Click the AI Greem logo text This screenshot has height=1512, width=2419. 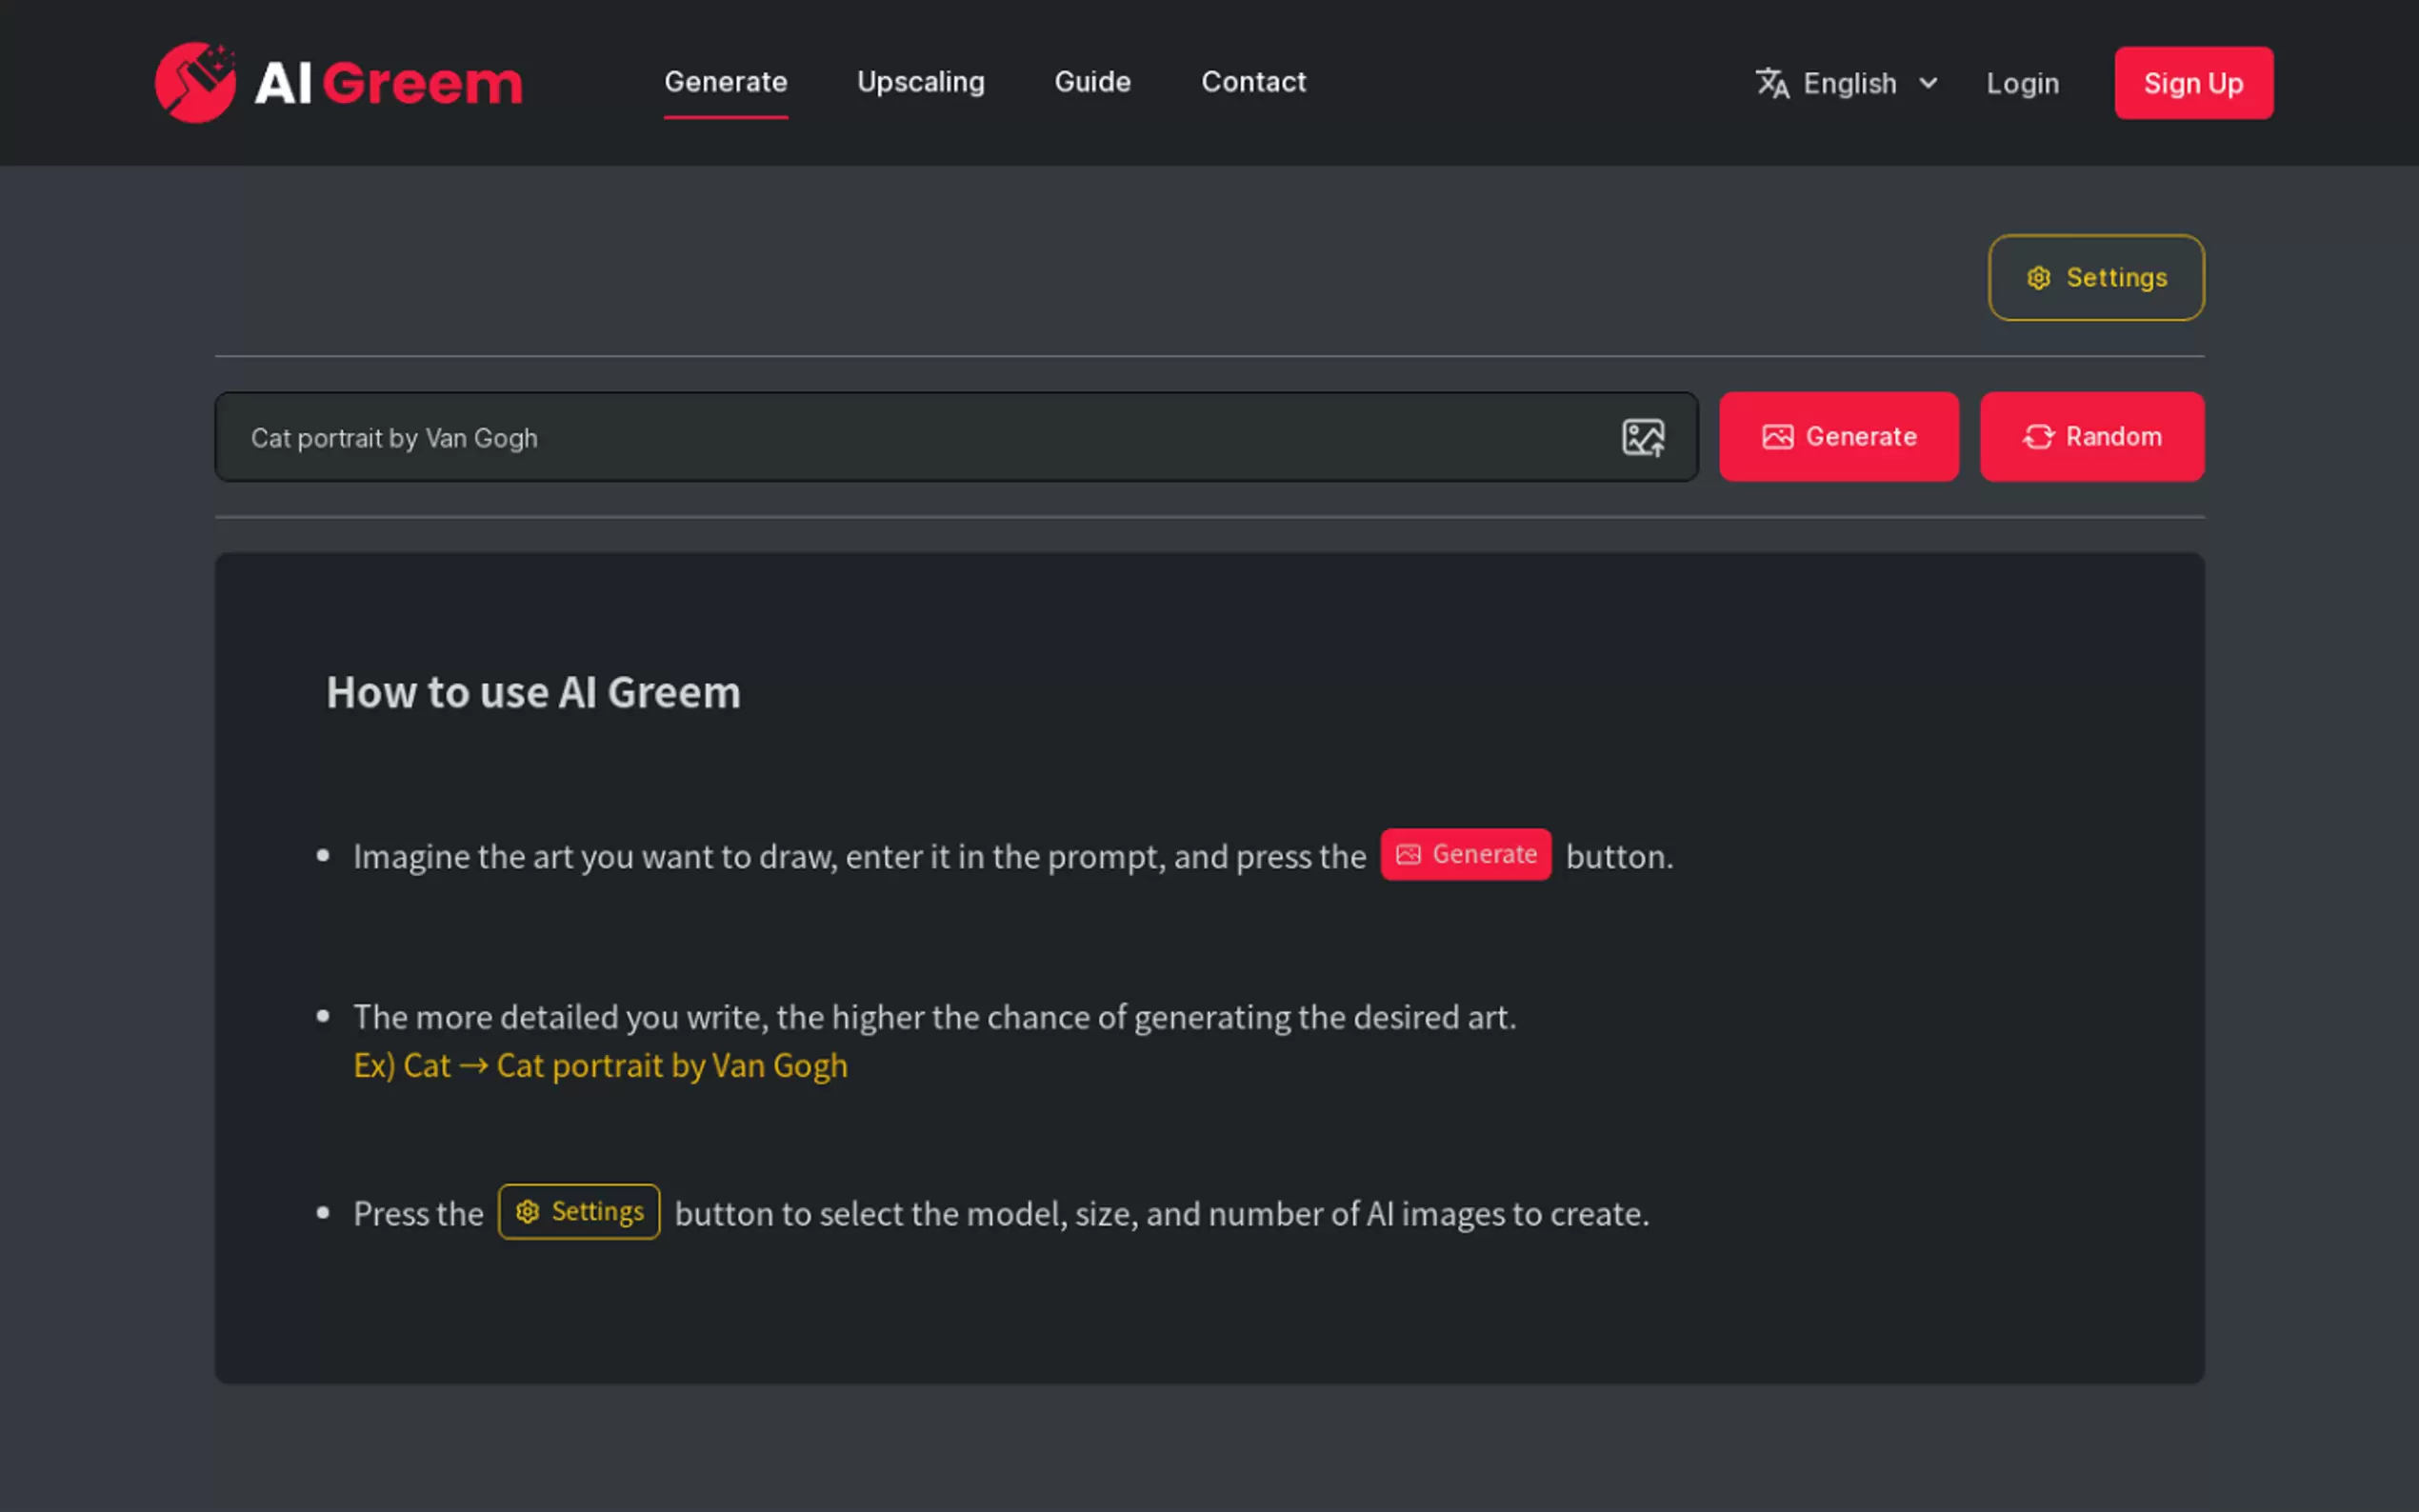coord(388,83)
